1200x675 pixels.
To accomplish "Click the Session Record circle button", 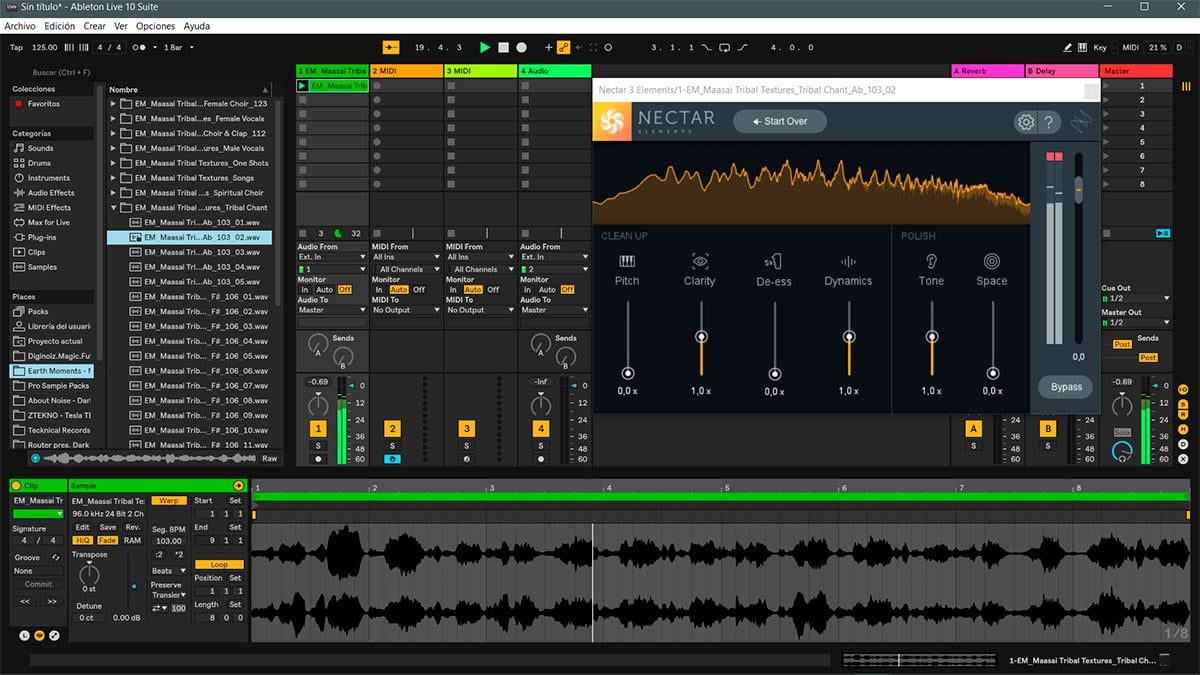I will click(608, 47).
